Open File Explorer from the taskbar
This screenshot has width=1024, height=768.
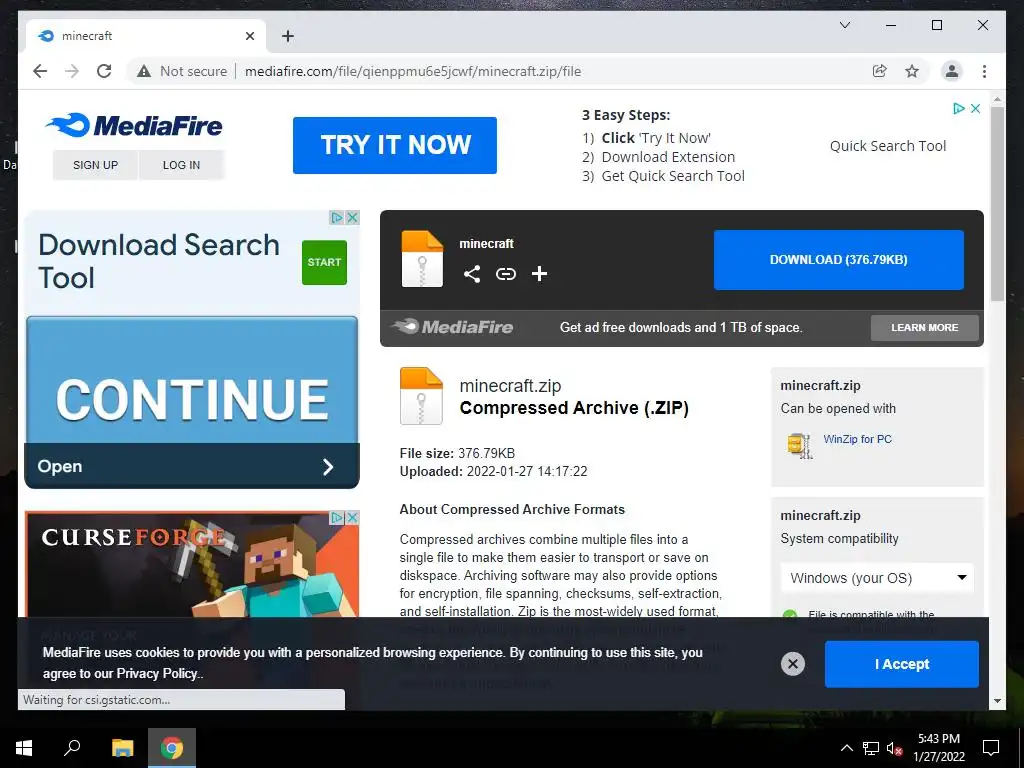(122, 748)
